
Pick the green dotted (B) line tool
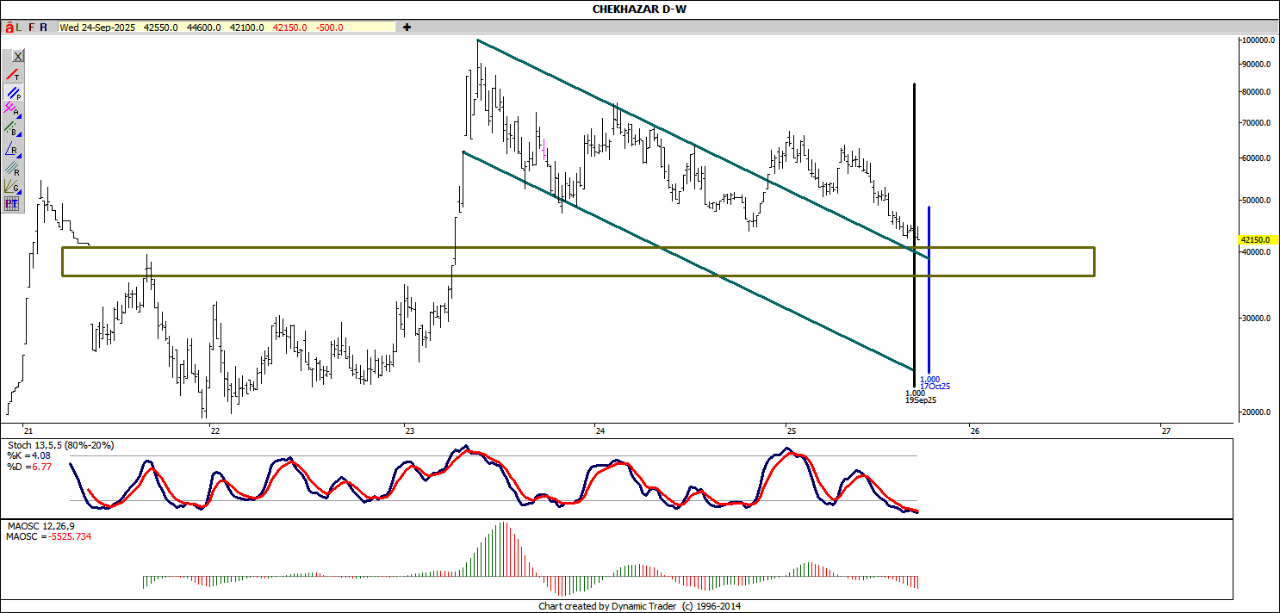tap(13, 129)
